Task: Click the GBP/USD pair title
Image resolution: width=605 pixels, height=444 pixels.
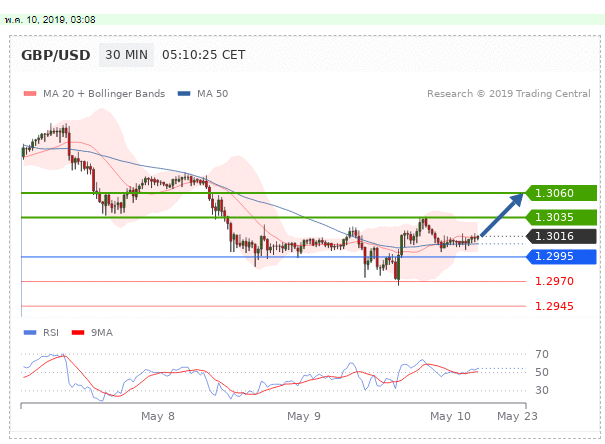Action: pos(56,55)
